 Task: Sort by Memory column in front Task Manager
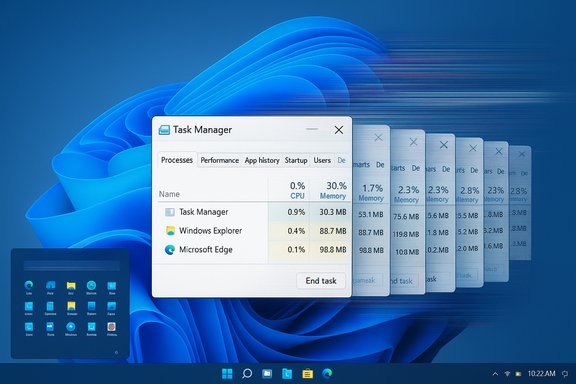[333, 190]
